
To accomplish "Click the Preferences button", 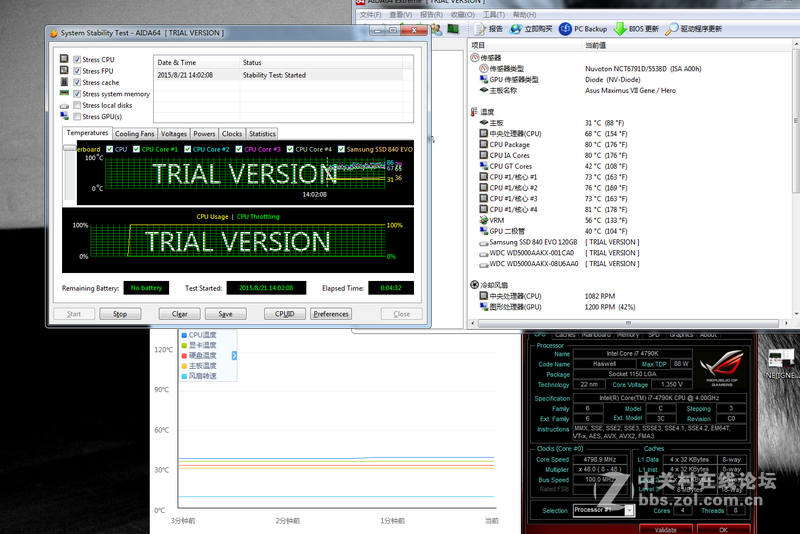I will pos(330,314).
